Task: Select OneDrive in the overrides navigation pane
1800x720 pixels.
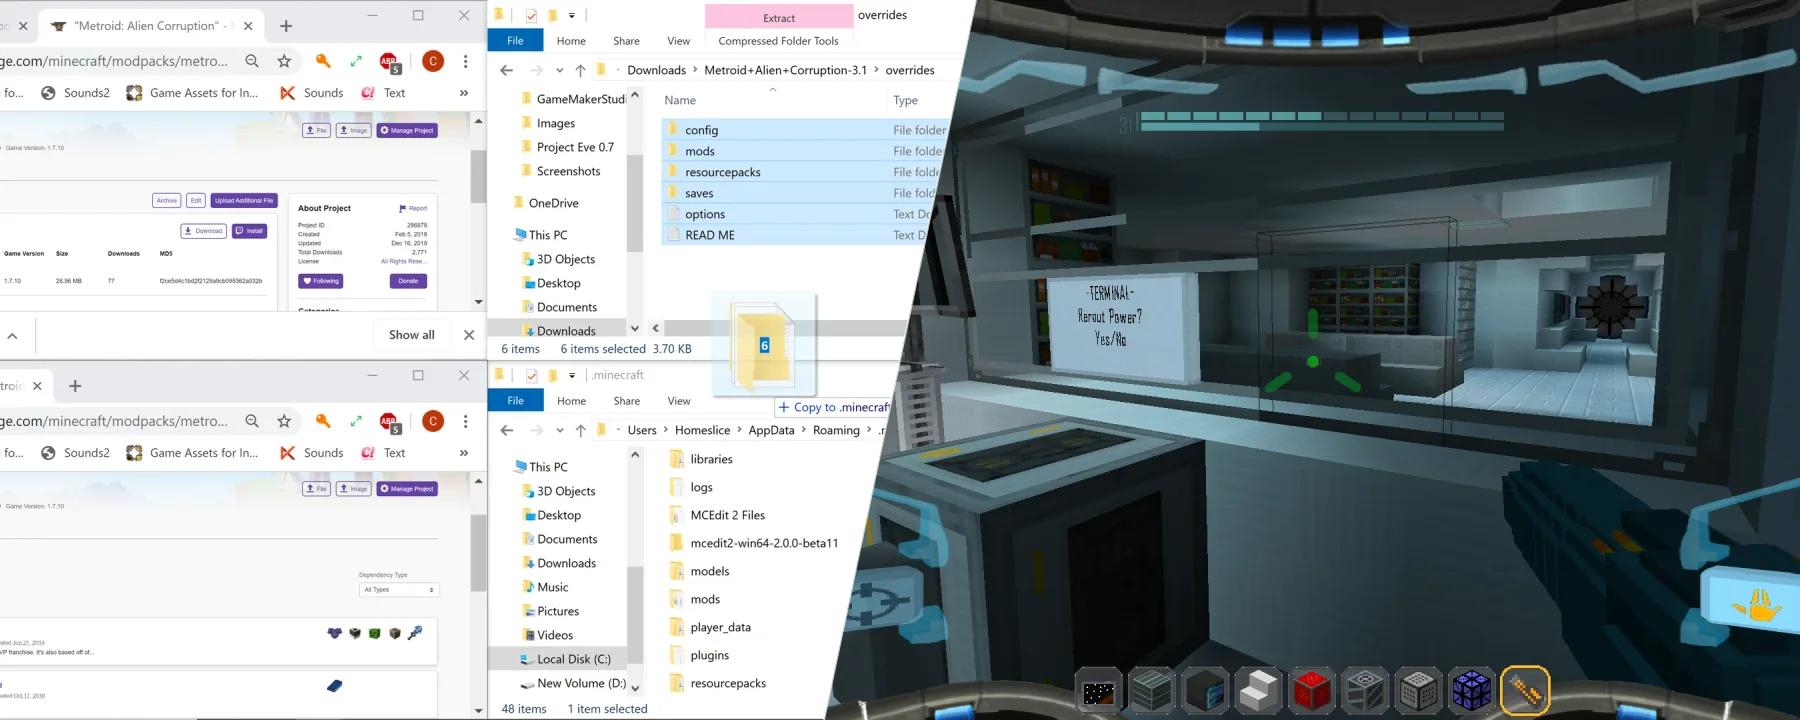Action: pyautogui.click(x=553, y=203)
